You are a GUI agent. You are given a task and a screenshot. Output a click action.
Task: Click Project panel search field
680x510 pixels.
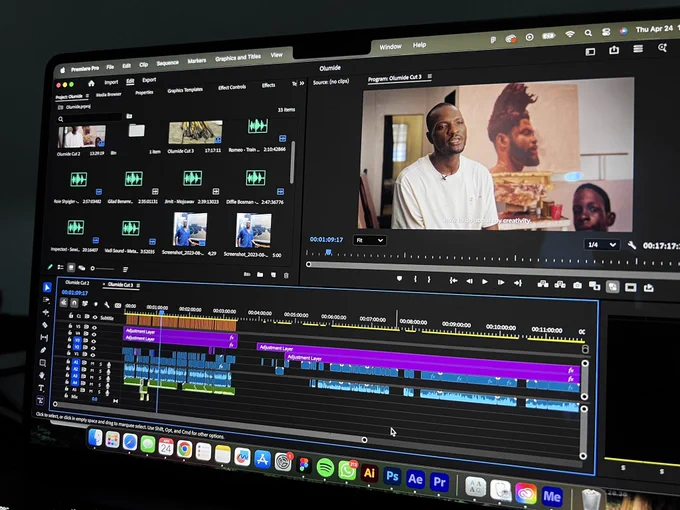pyautogui.click(x=90, y=118)
